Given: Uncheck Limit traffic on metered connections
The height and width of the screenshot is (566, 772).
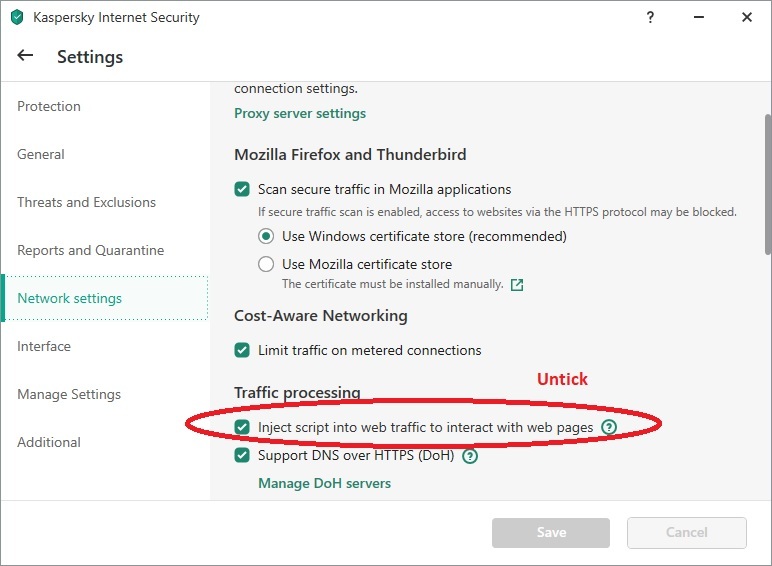Looking at the screenshot, I should pos(242,350).
